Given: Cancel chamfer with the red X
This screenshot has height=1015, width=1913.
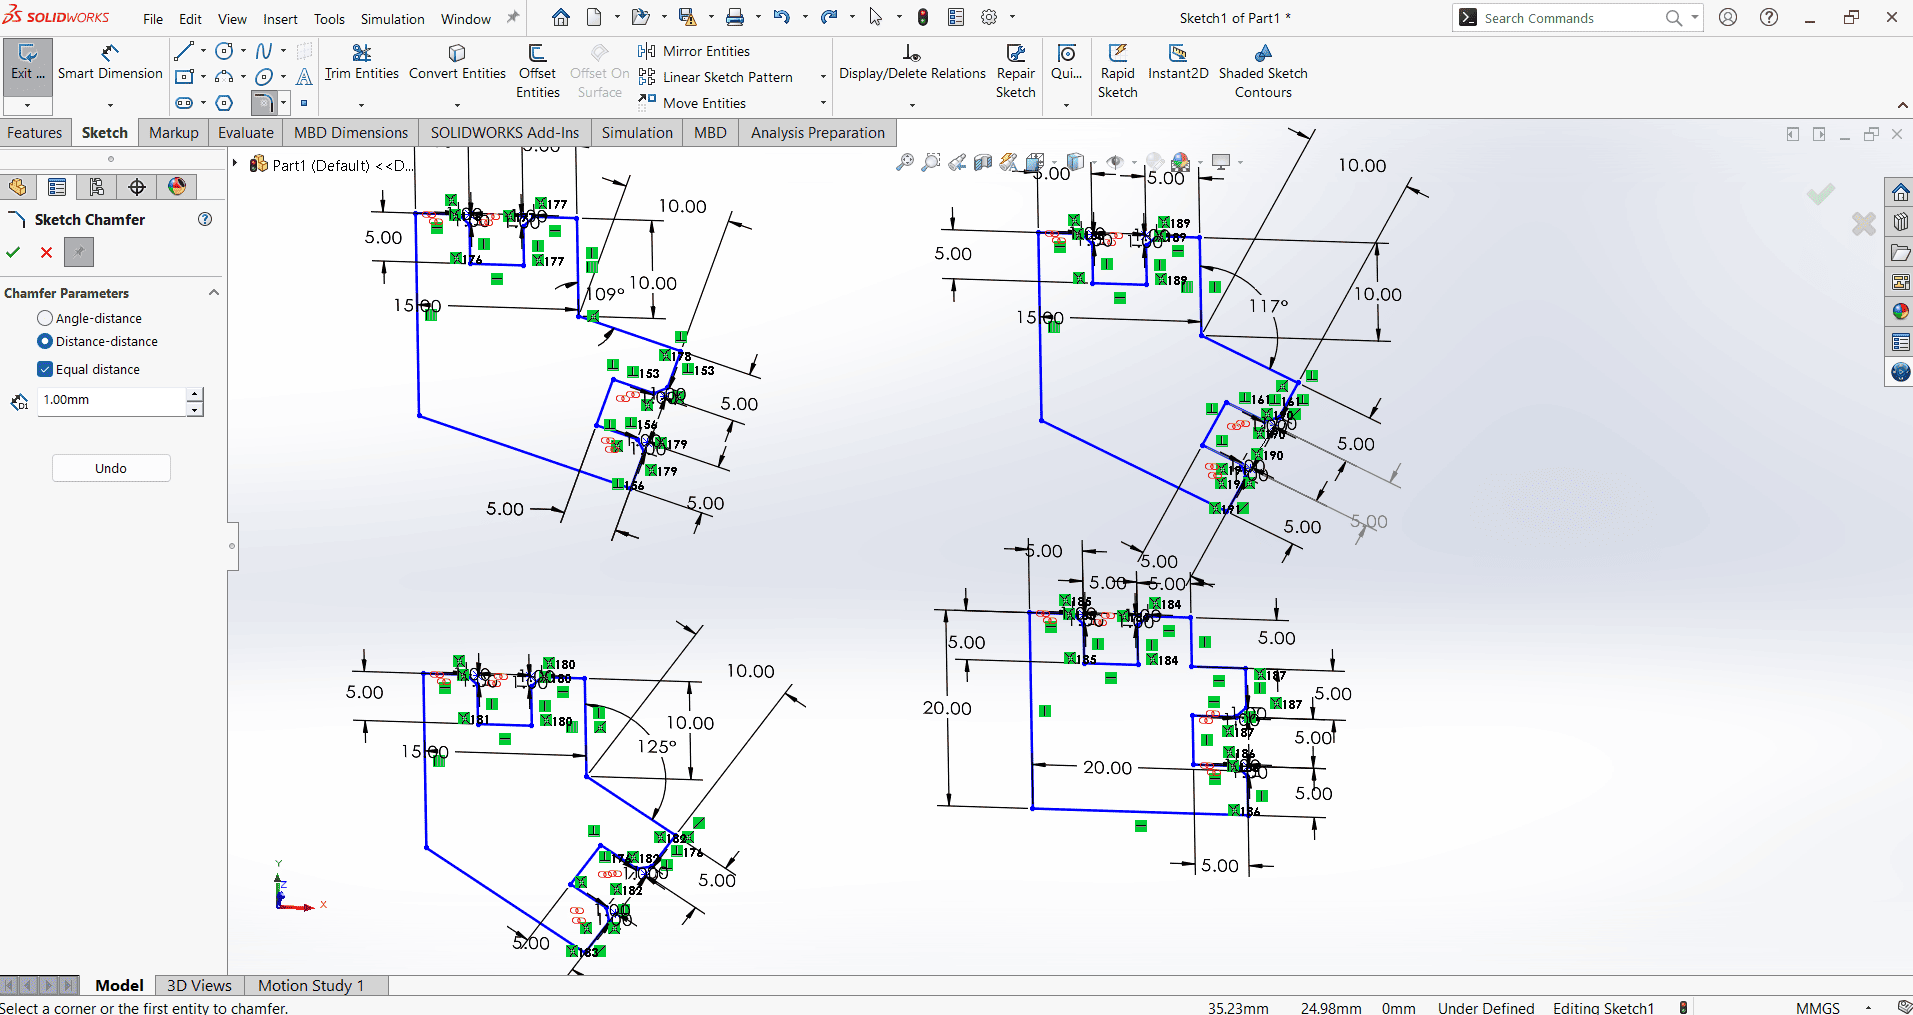Looking at the screenshot, I should pyautogui.click(x=46, y=253).
